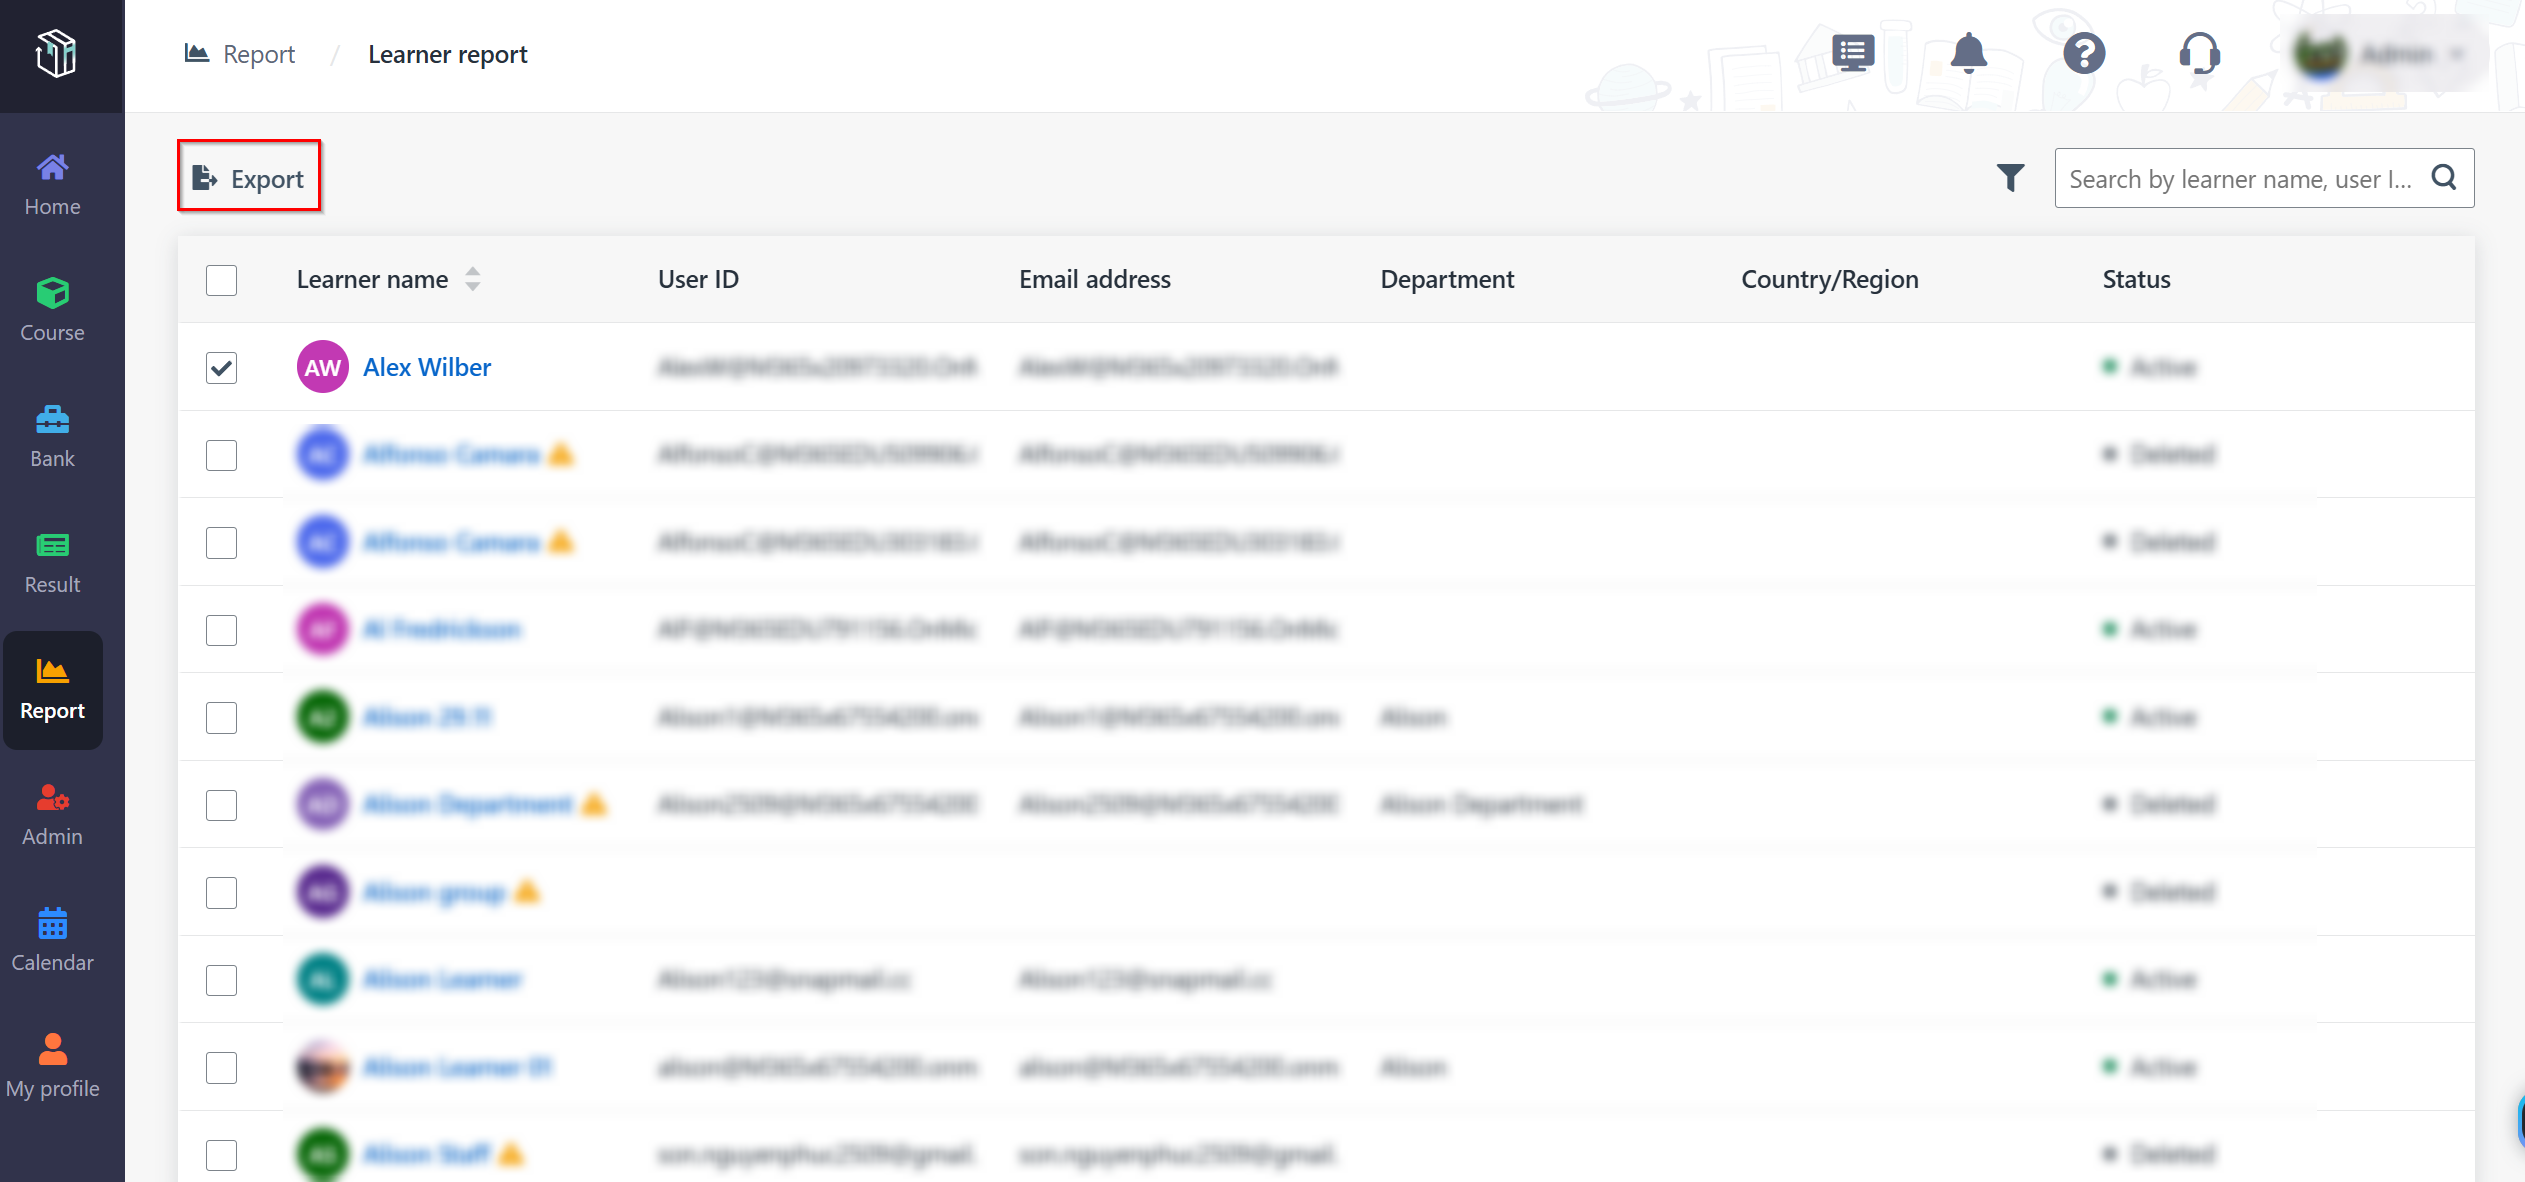Click the Learner report breadcrumb text
The height and width of the screenshot is (1182, 2525).
pos(447,54)
